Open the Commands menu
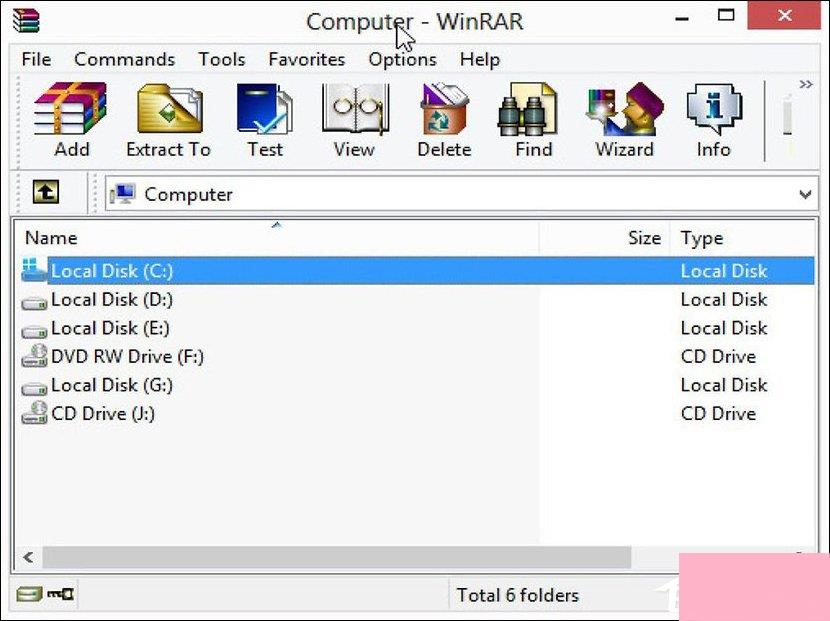 coord(124,59)
